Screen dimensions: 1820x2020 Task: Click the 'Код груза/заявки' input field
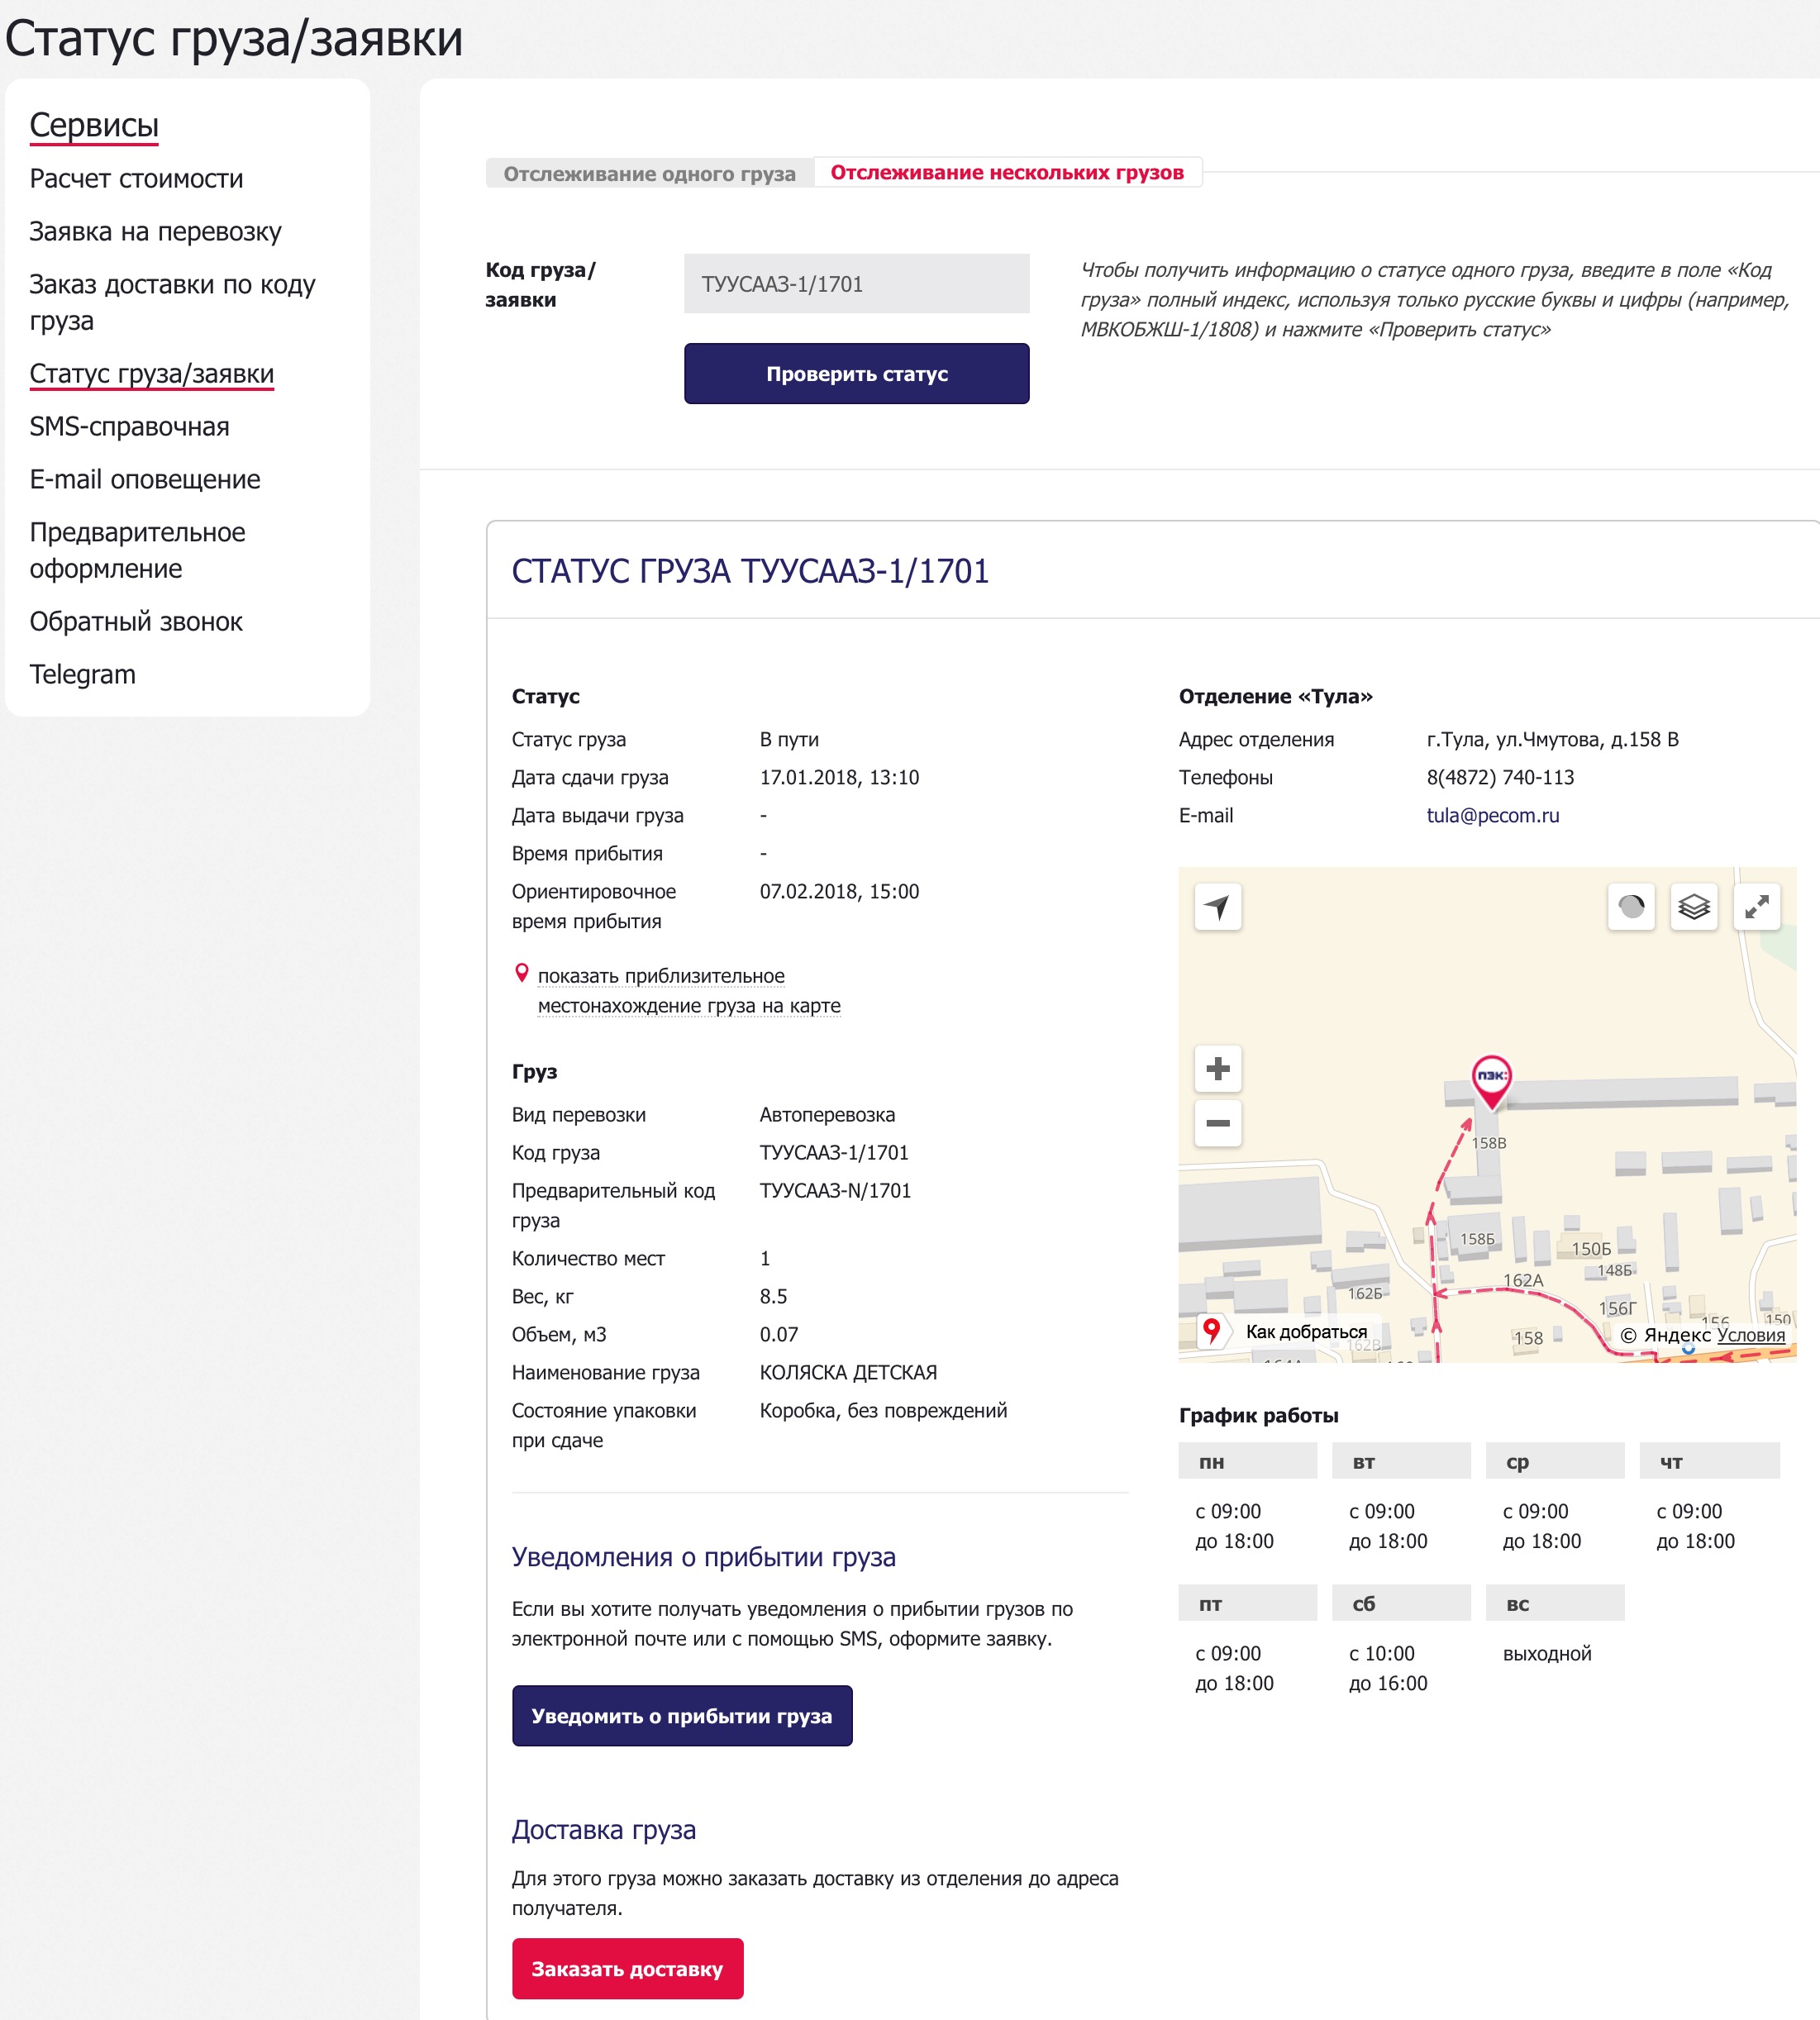857,284
